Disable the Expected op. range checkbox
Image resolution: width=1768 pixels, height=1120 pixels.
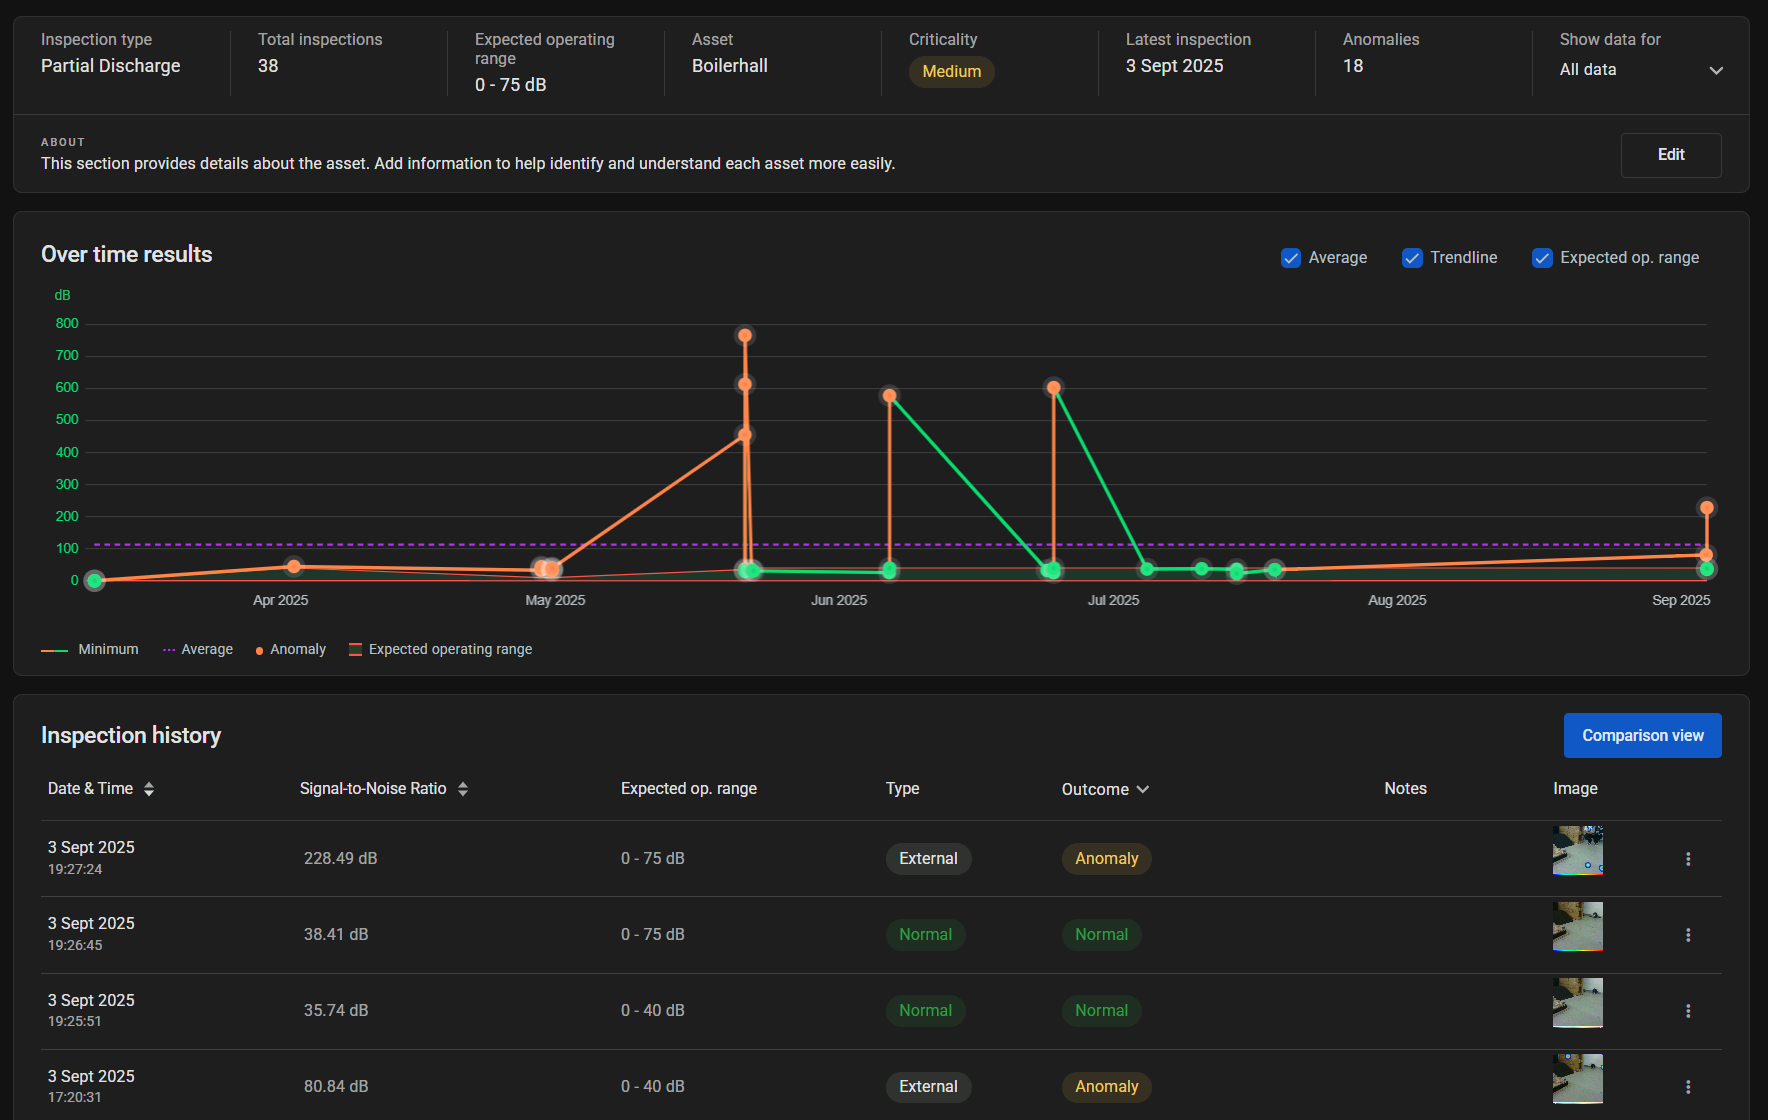coord(1542,258)
